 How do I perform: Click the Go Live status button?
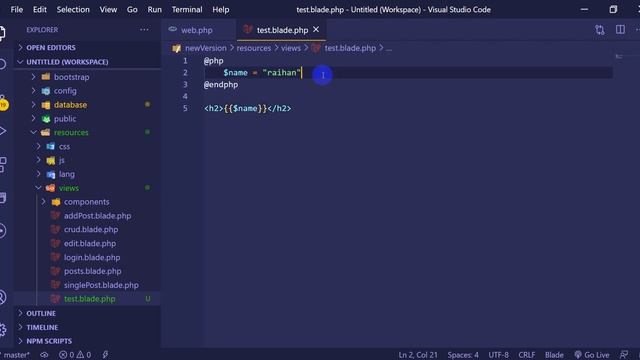[591, 355]
